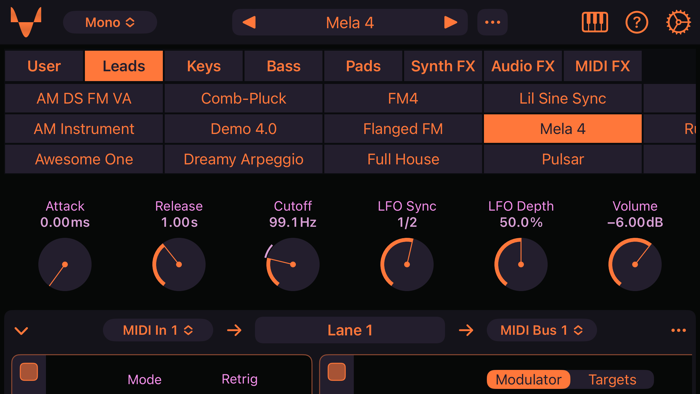Switch to the Audio FX tab

click(x=523, y=66)
